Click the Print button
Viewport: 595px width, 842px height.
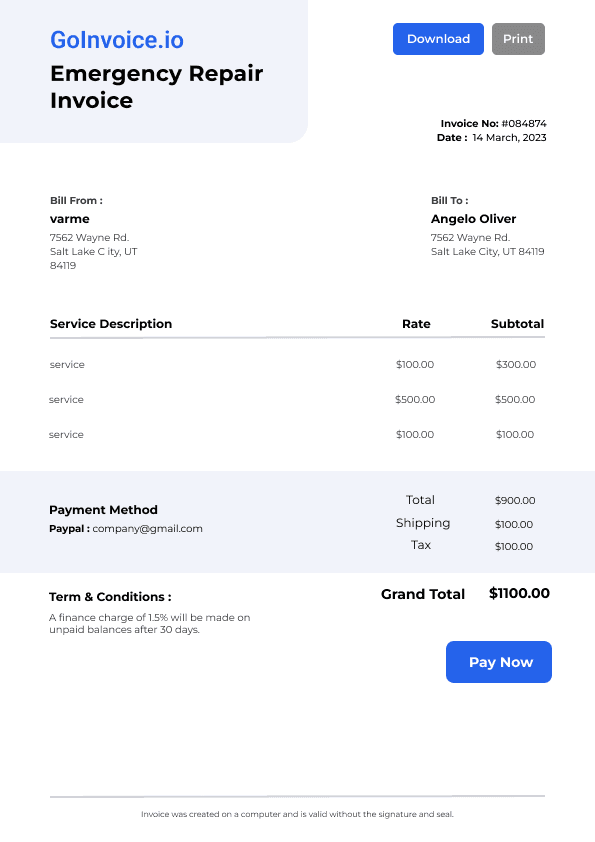518,39
